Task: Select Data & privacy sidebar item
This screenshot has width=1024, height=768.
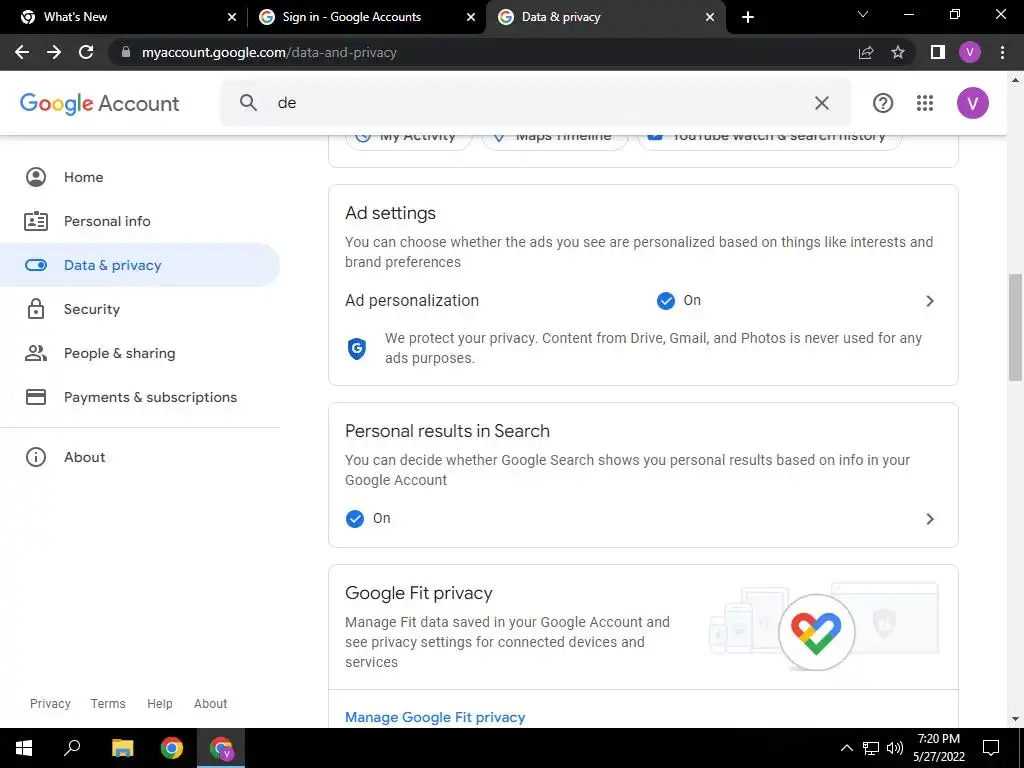Action: (140, 265)
